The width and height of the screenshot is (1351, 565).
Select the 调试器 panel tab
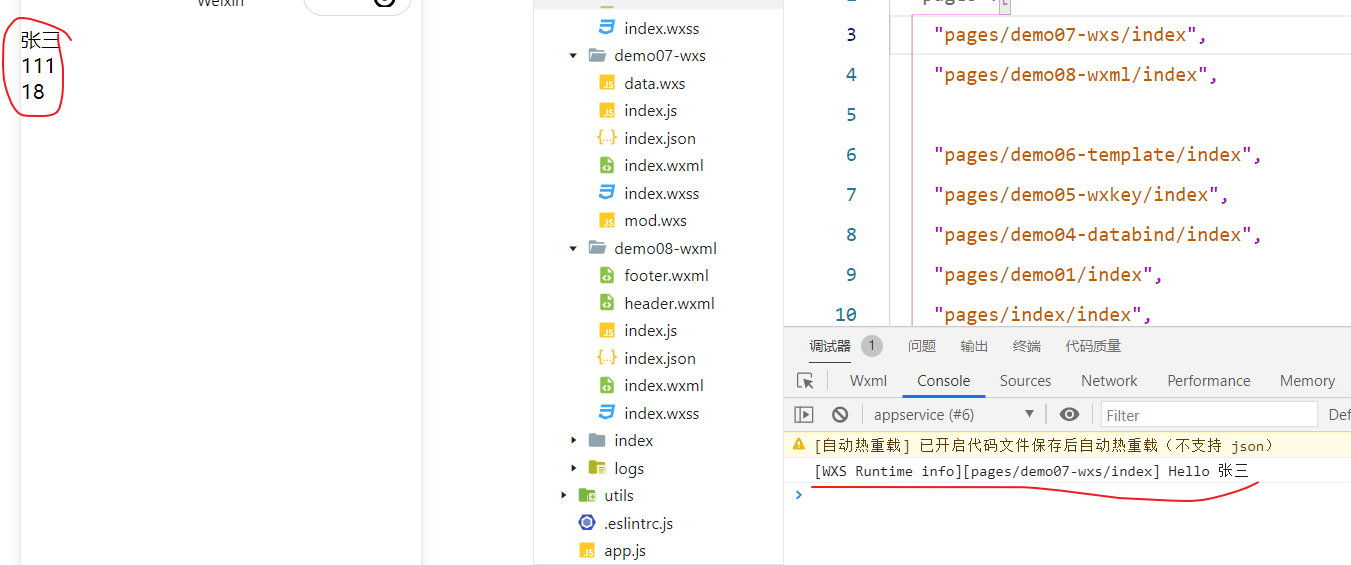point(830,346)
